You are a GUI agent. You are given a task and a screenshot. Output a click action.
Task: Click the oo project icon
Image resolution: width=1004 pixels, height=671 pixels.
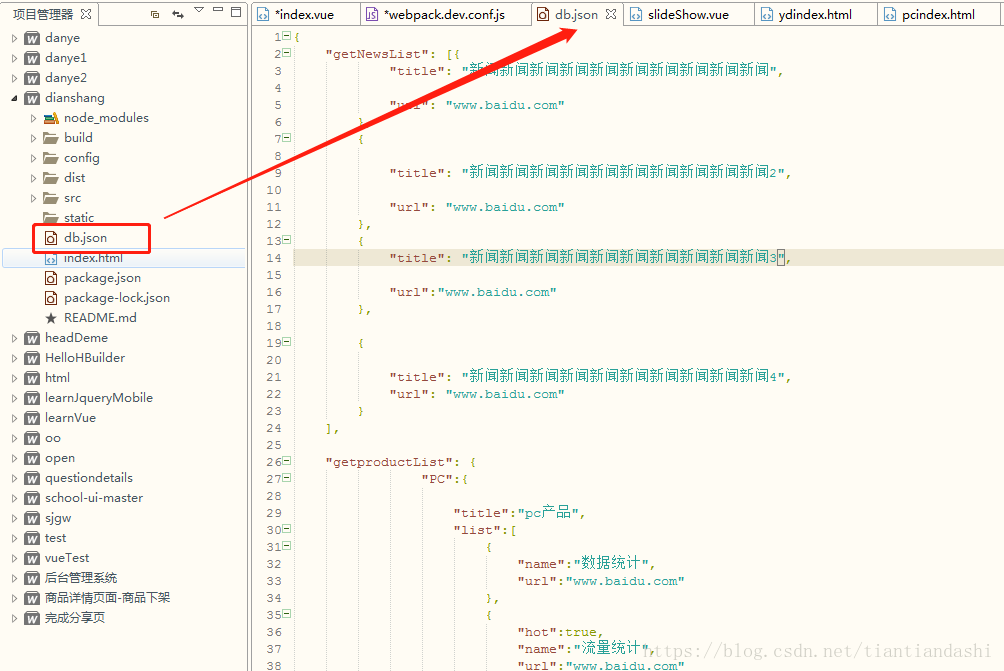click(x=32, y=439)
